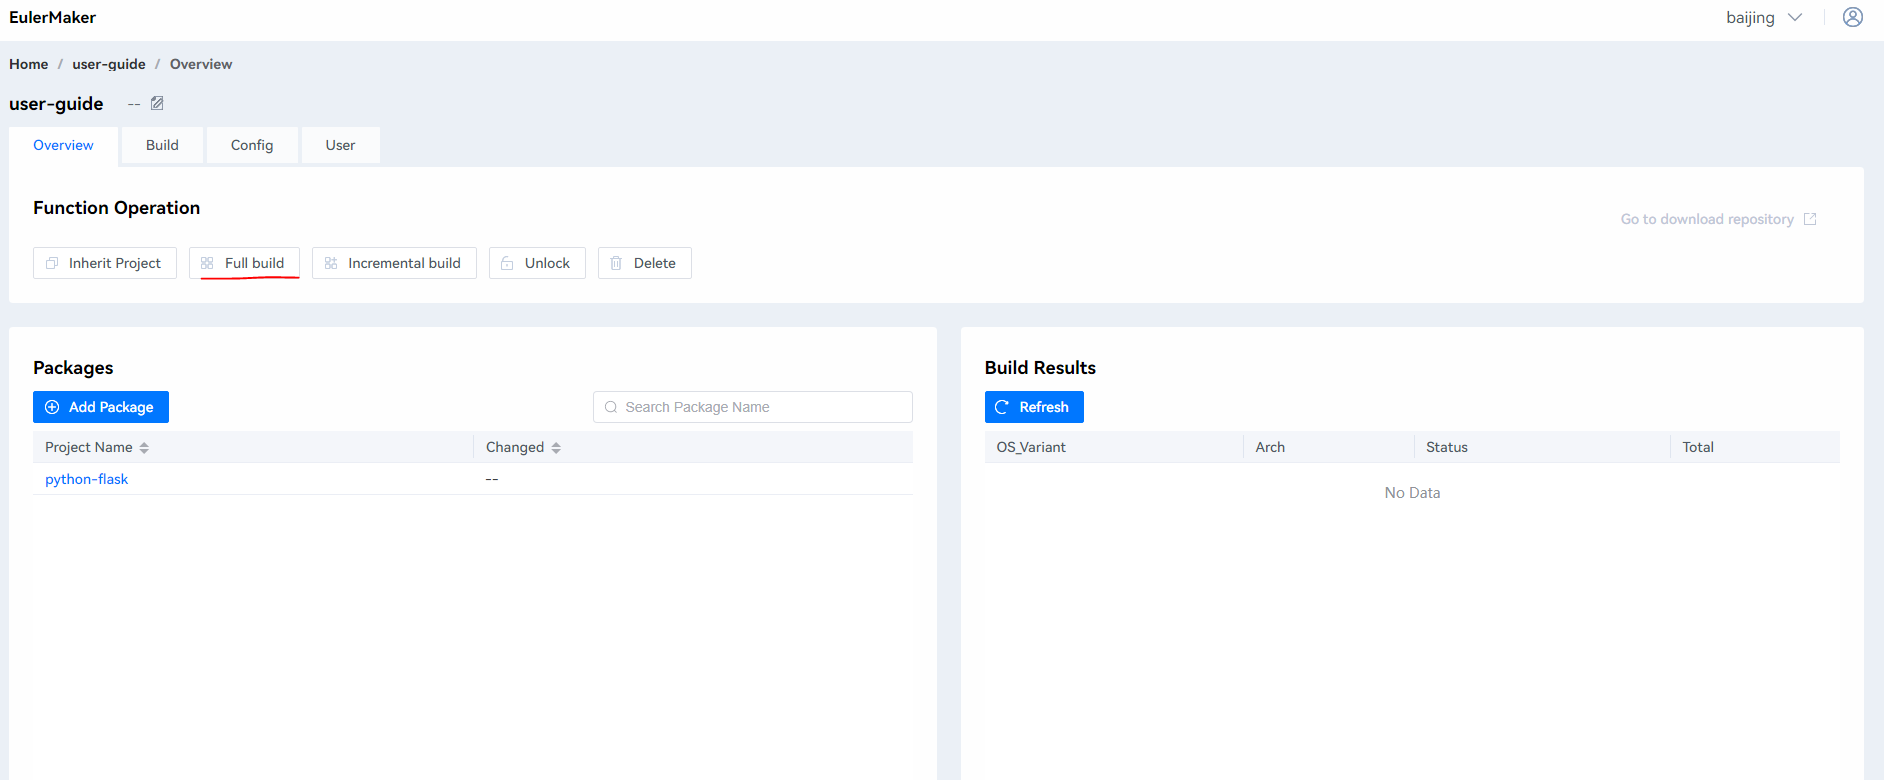Click Inherit Project button
Image resolution: width=1884 pixels, height=780 pixels.
point(105,263)
